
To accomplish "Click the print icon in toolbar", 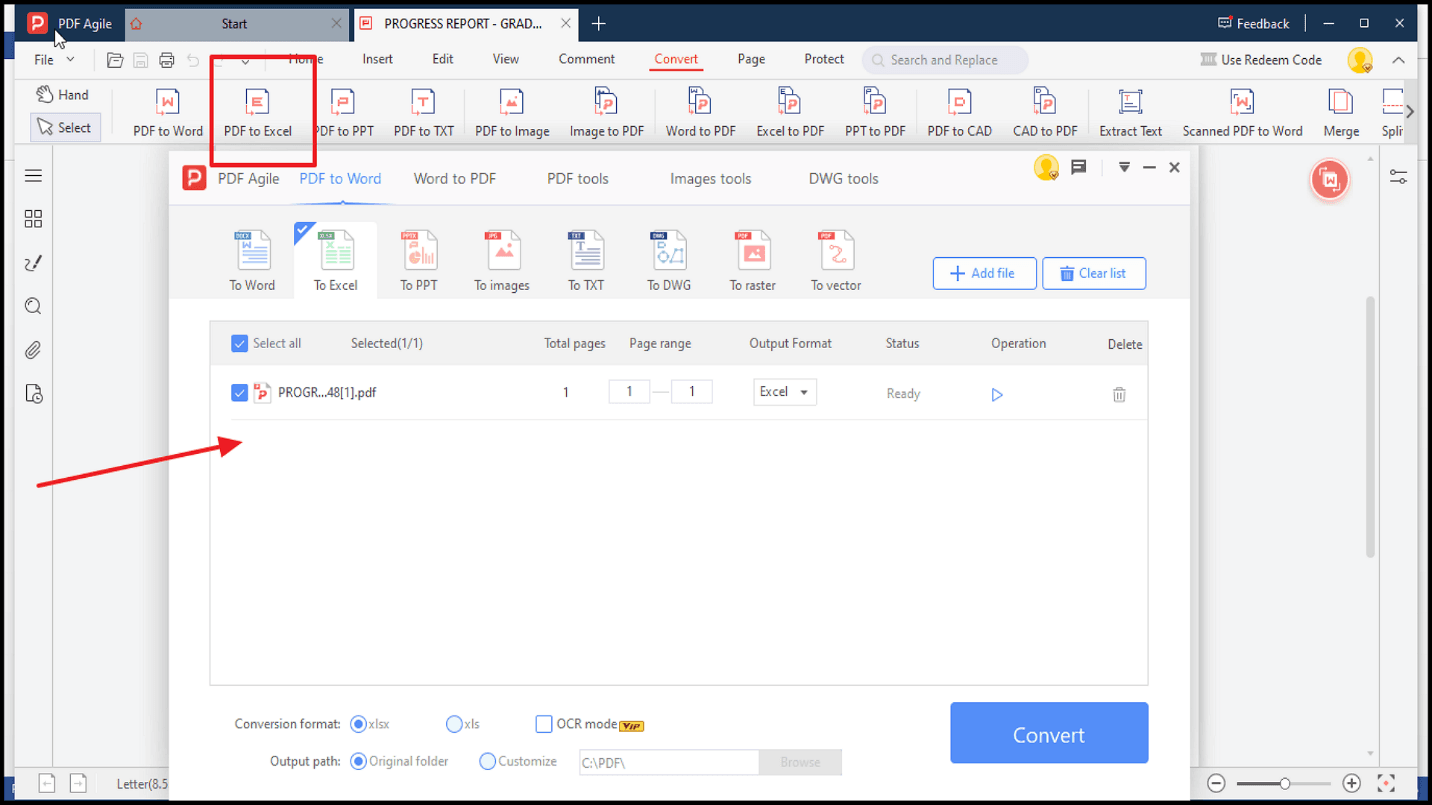I will coord(167,60).
